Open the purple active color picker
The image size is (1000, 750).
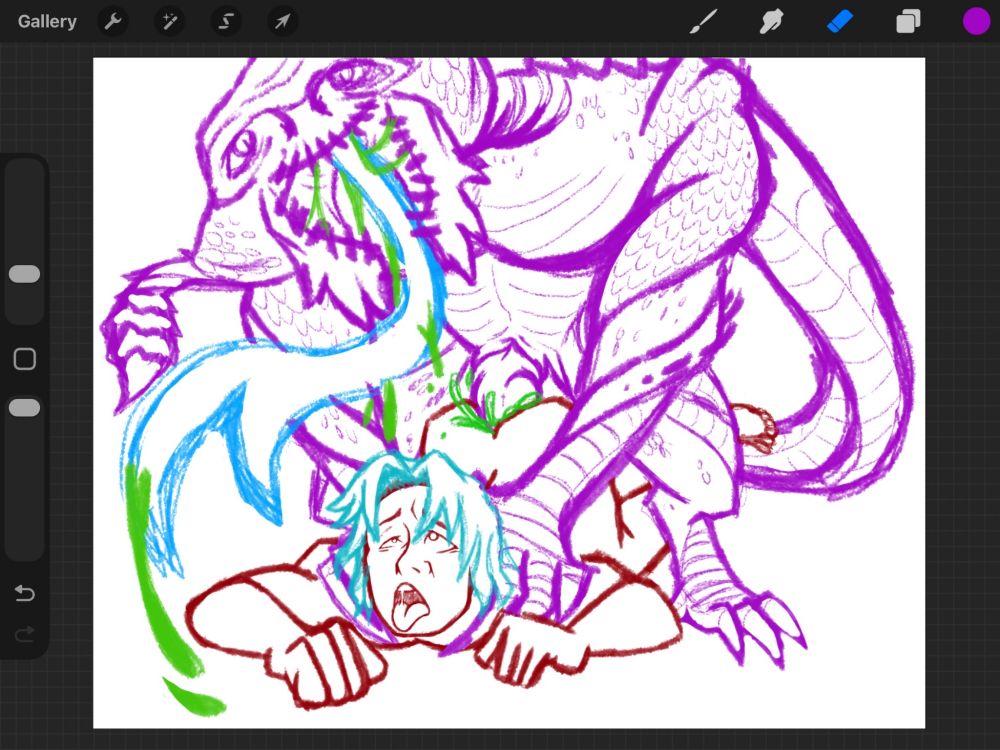pos(976,22)
